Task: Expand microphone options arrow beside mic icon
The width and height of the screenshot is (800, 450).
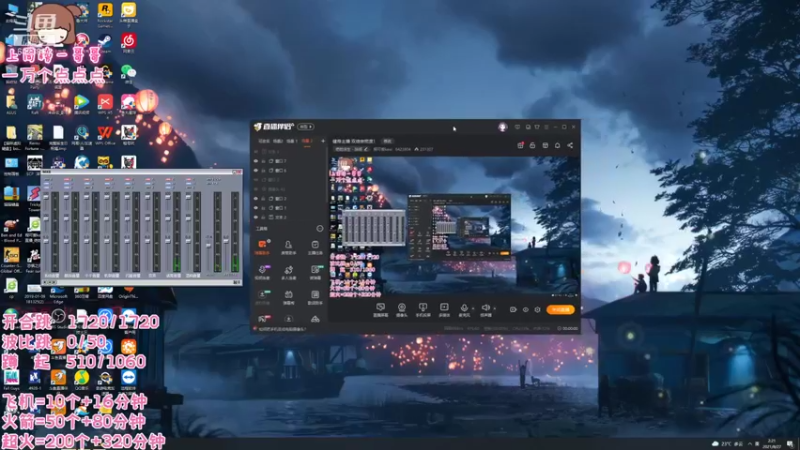Action: (x=473, y=308)
